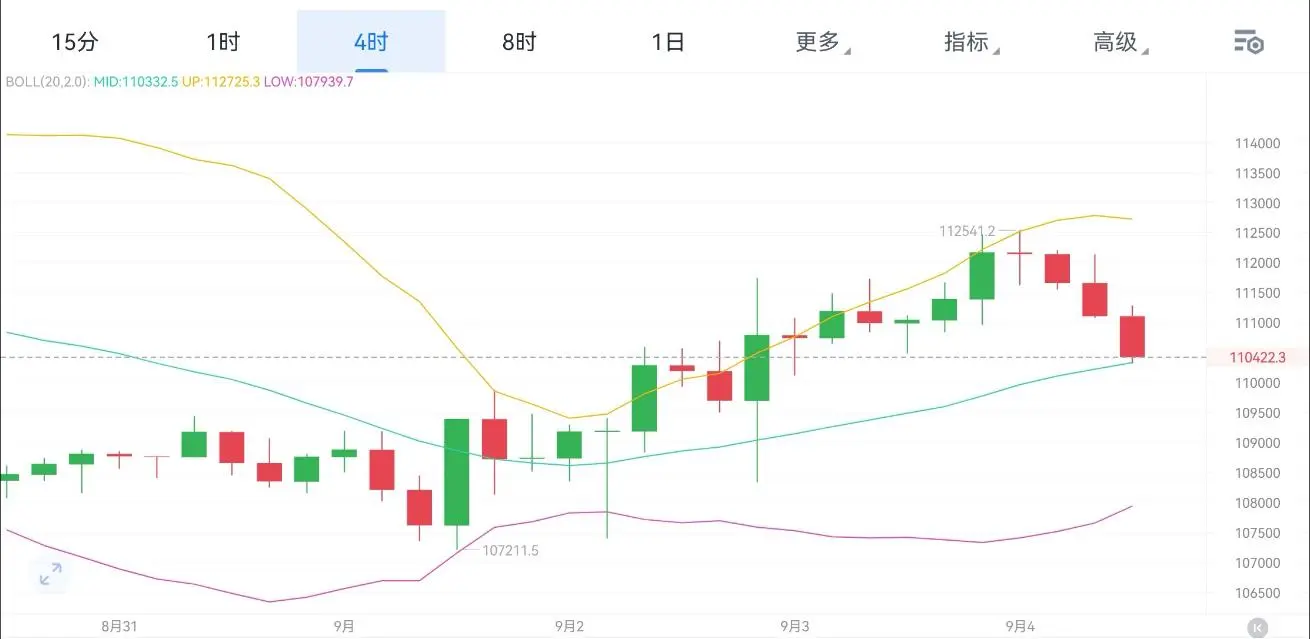Select the active 4时 timeframe tab

tap(371, 42)
